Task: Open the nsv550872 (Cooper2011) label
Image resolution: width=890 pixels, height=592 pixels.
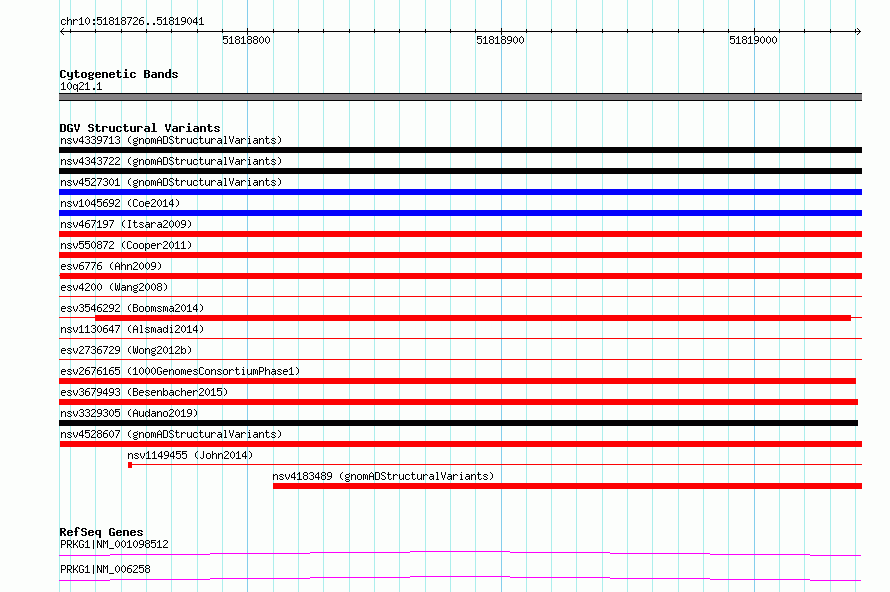Action: tap(126, 245)
